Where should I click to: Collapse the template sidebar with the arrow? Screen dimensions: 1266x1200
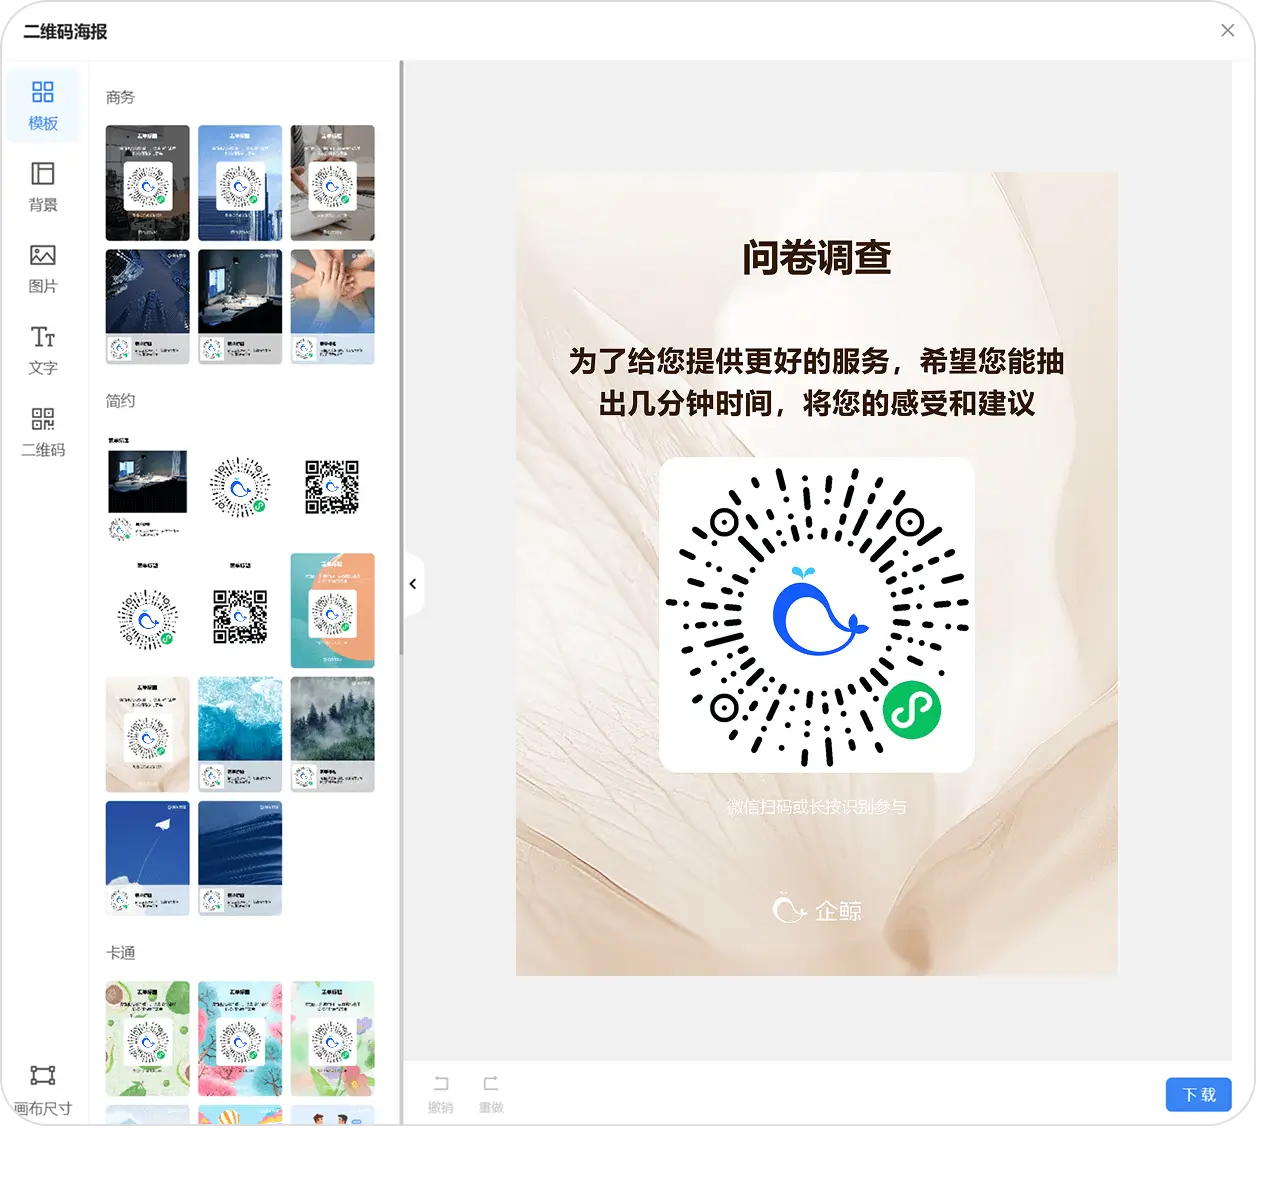click(x=413, y=584)
